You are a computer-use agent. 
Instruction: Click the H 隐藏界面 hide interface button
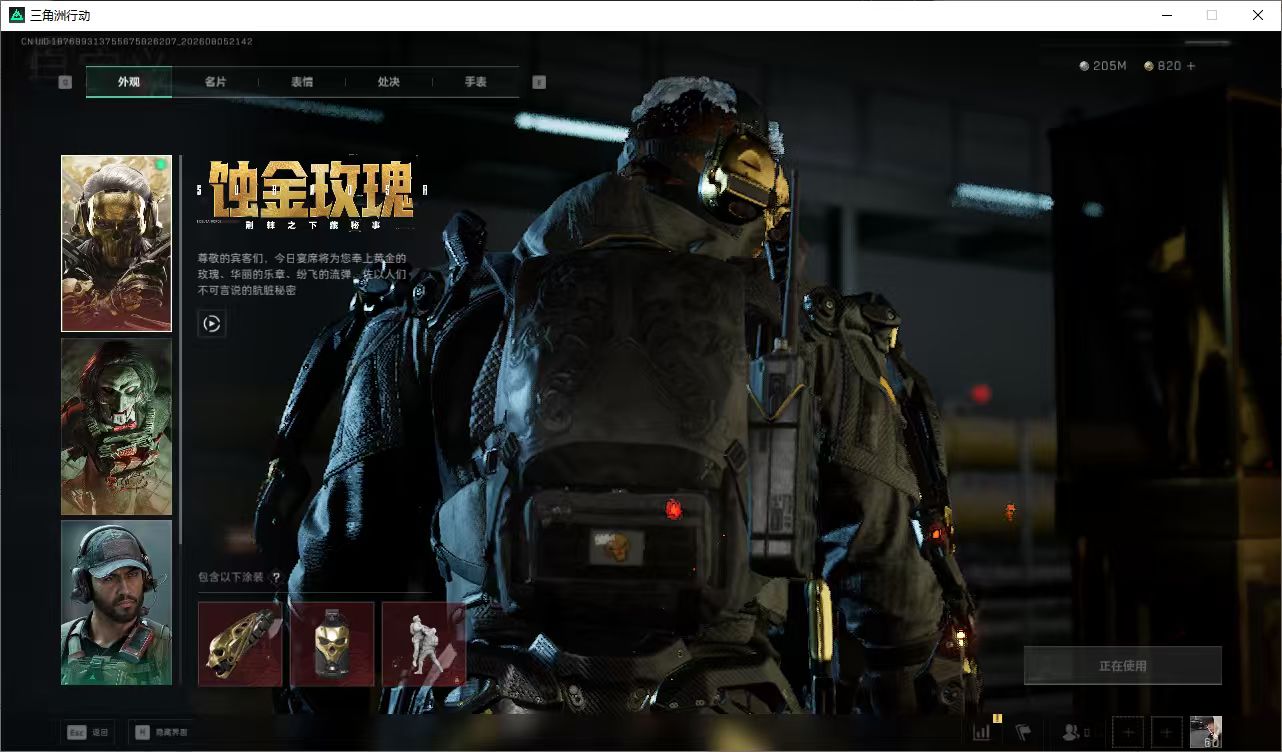[162, 733]
